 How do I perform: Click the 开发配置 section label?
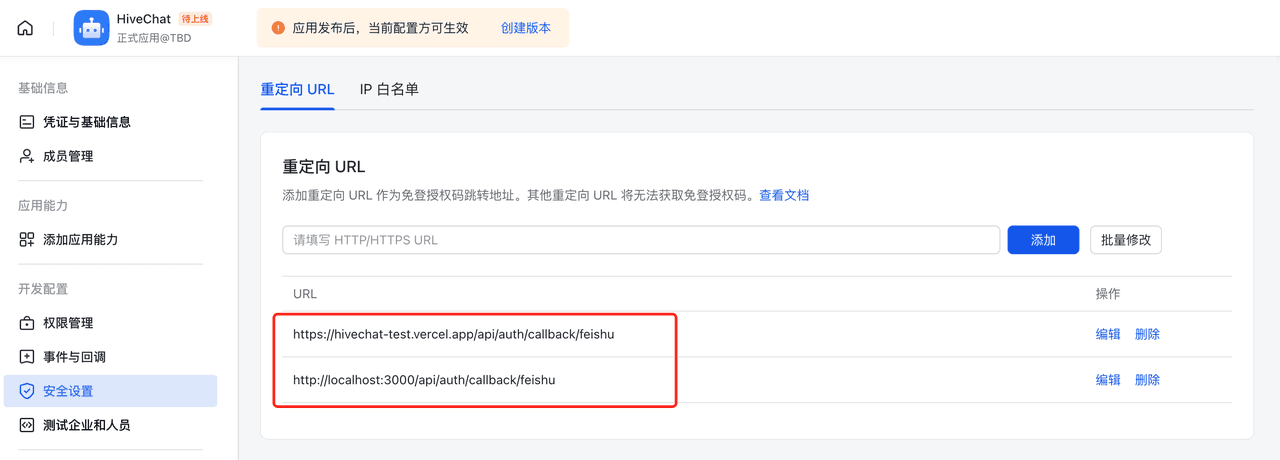tap(43, 289)
